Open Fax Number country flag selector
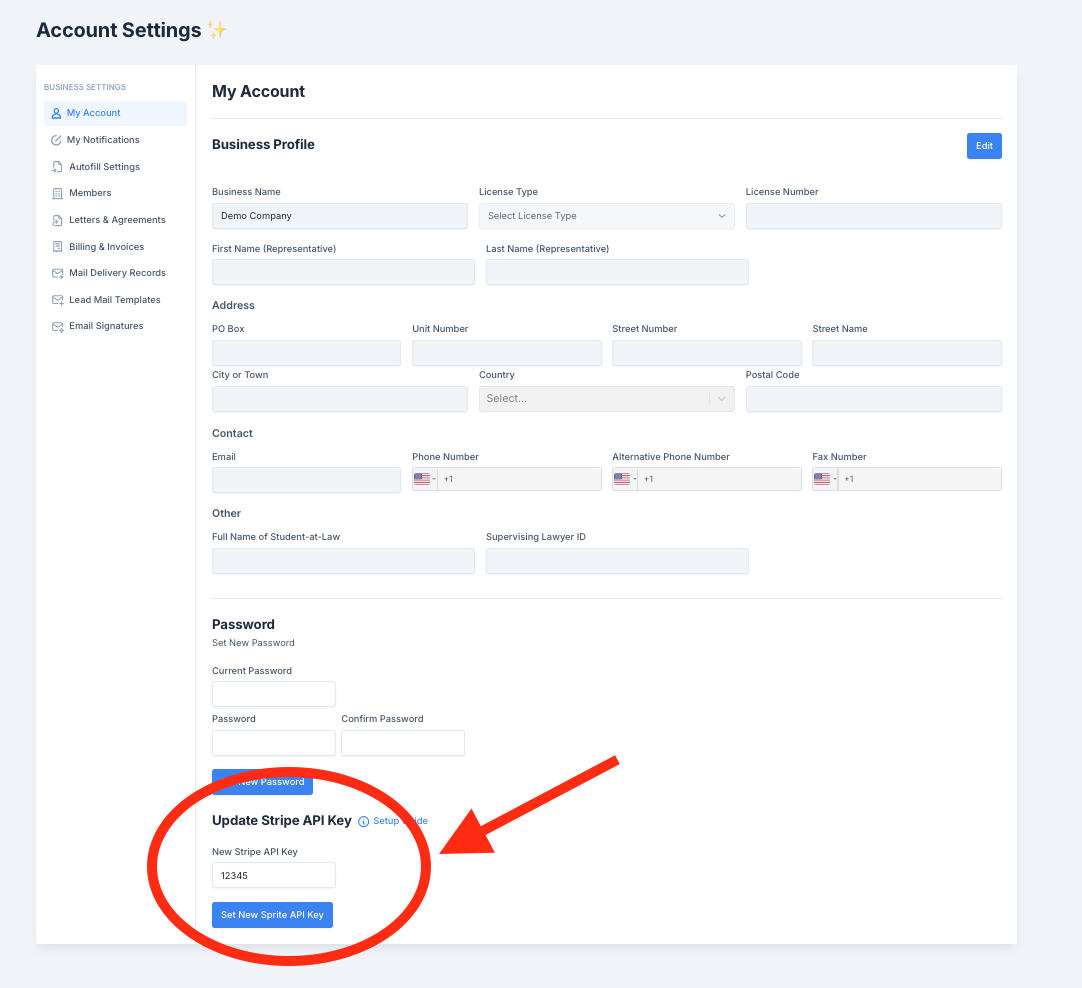Screen dimensions: 1082x988 point(824,479)
